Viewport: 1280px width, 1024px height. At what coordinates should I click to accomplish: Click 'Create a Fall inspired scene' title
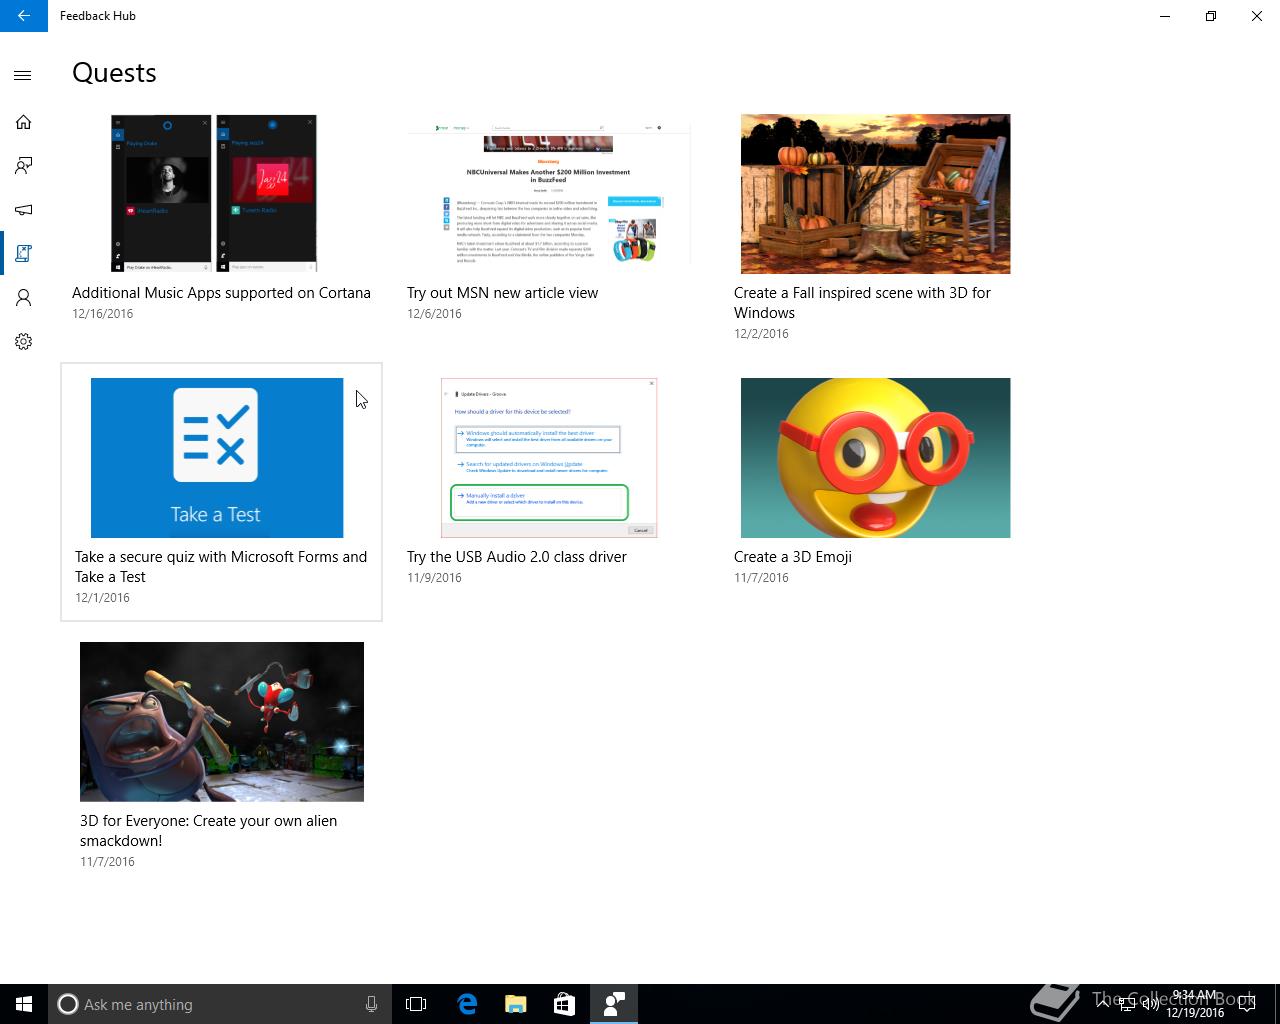[x=862, y=303]
